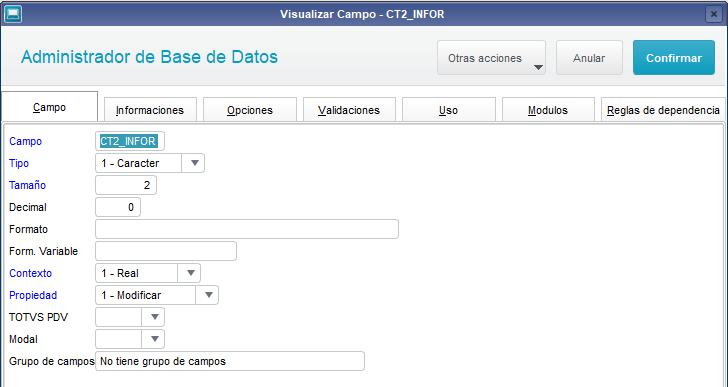Image resolution: width=728 pixels, height=387 pixels.
Task: Click the window icon in title bar
Action: tap(13, 14)
